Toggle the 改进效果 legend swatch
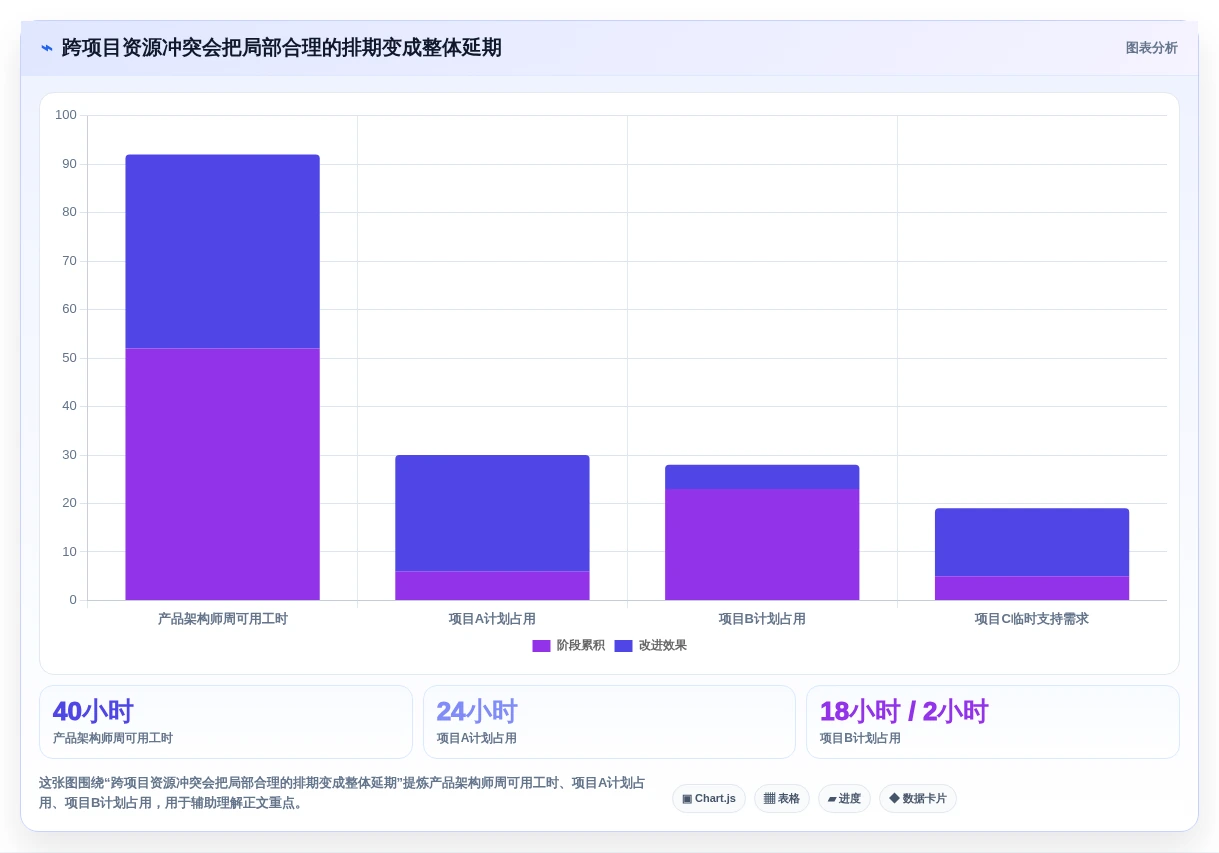This screenshot has width=1219, height=853. pos(623,646)
